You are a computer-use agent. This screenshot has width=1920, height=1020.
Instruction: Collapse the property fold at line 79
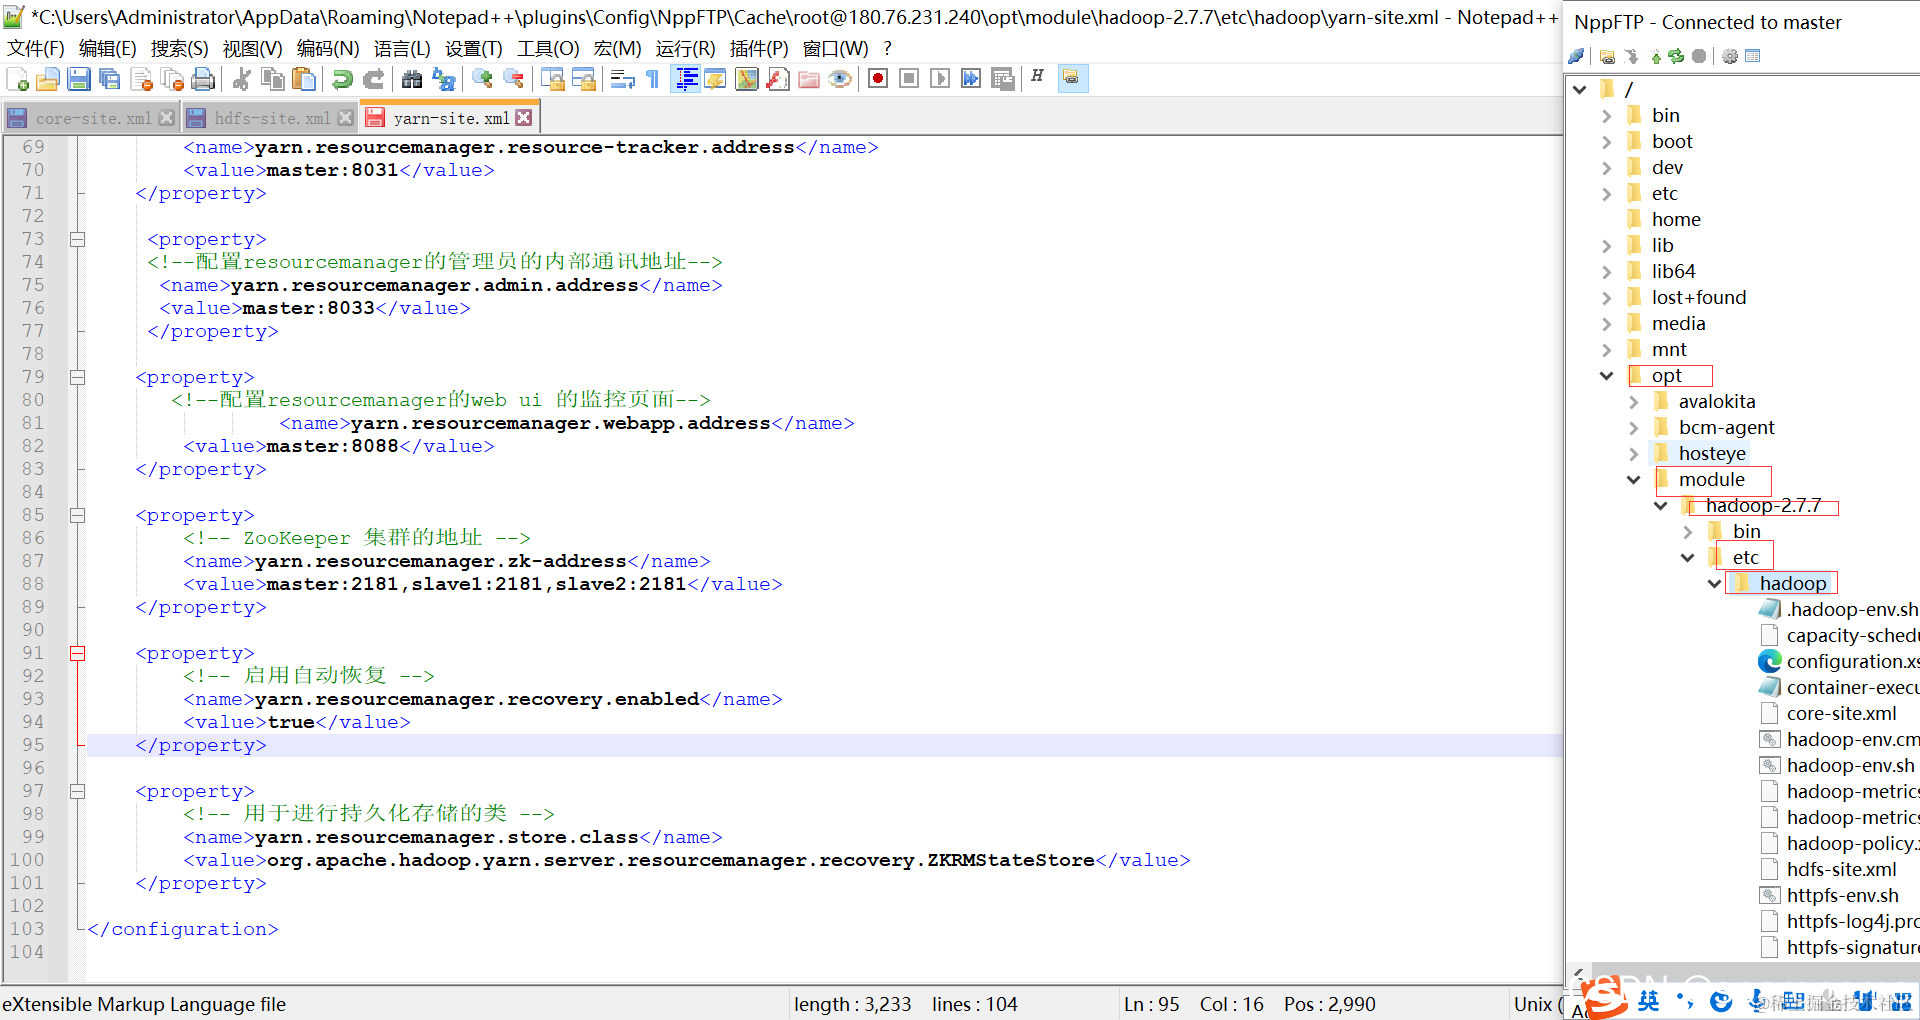click(x=77, y=377)
